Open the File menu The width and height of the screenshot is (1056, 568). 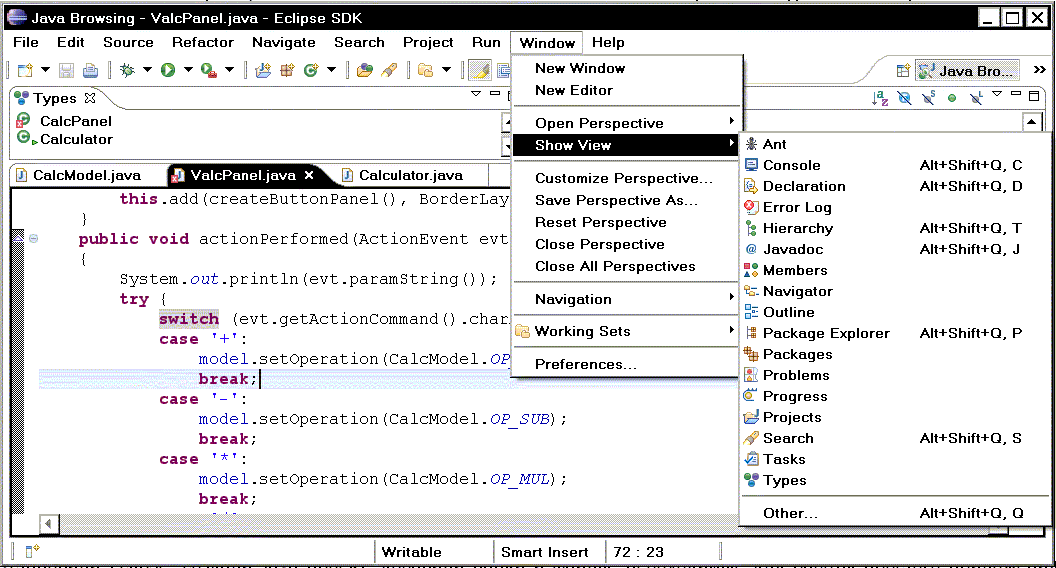click(26, 42)
